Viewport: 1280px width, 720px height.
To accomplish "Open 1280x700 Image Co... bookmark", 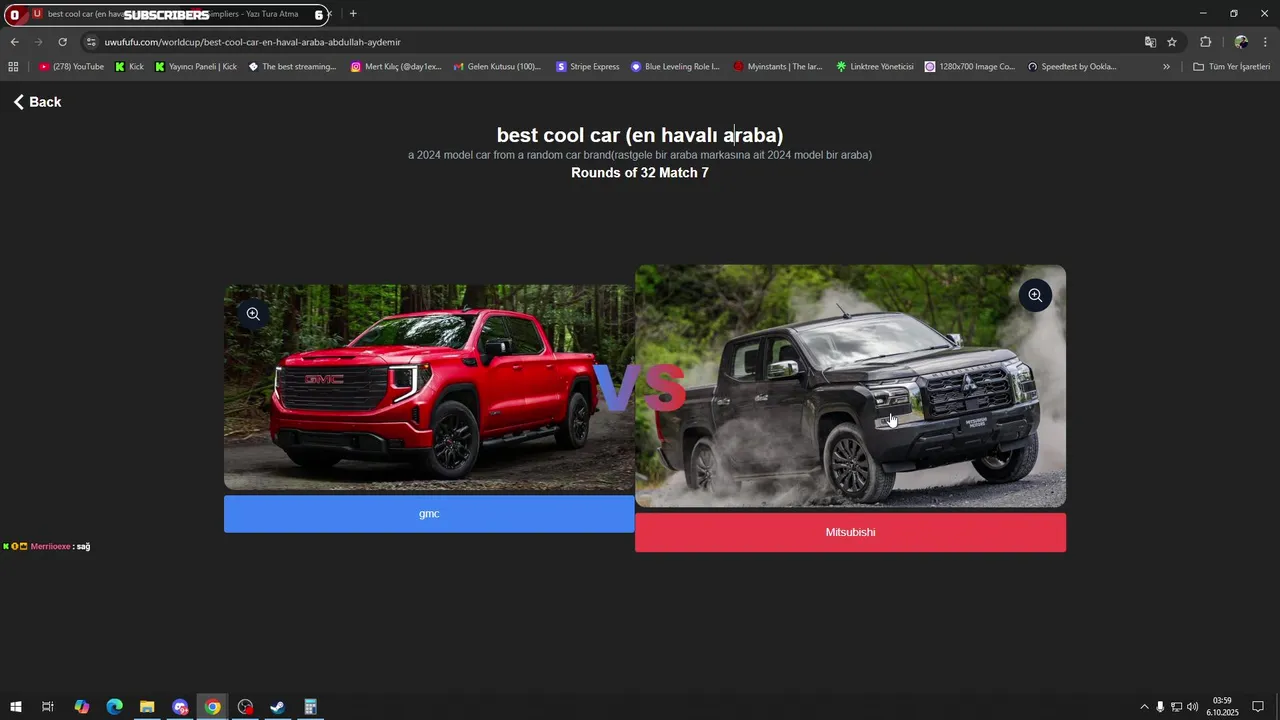I will (x=969, y=67).
